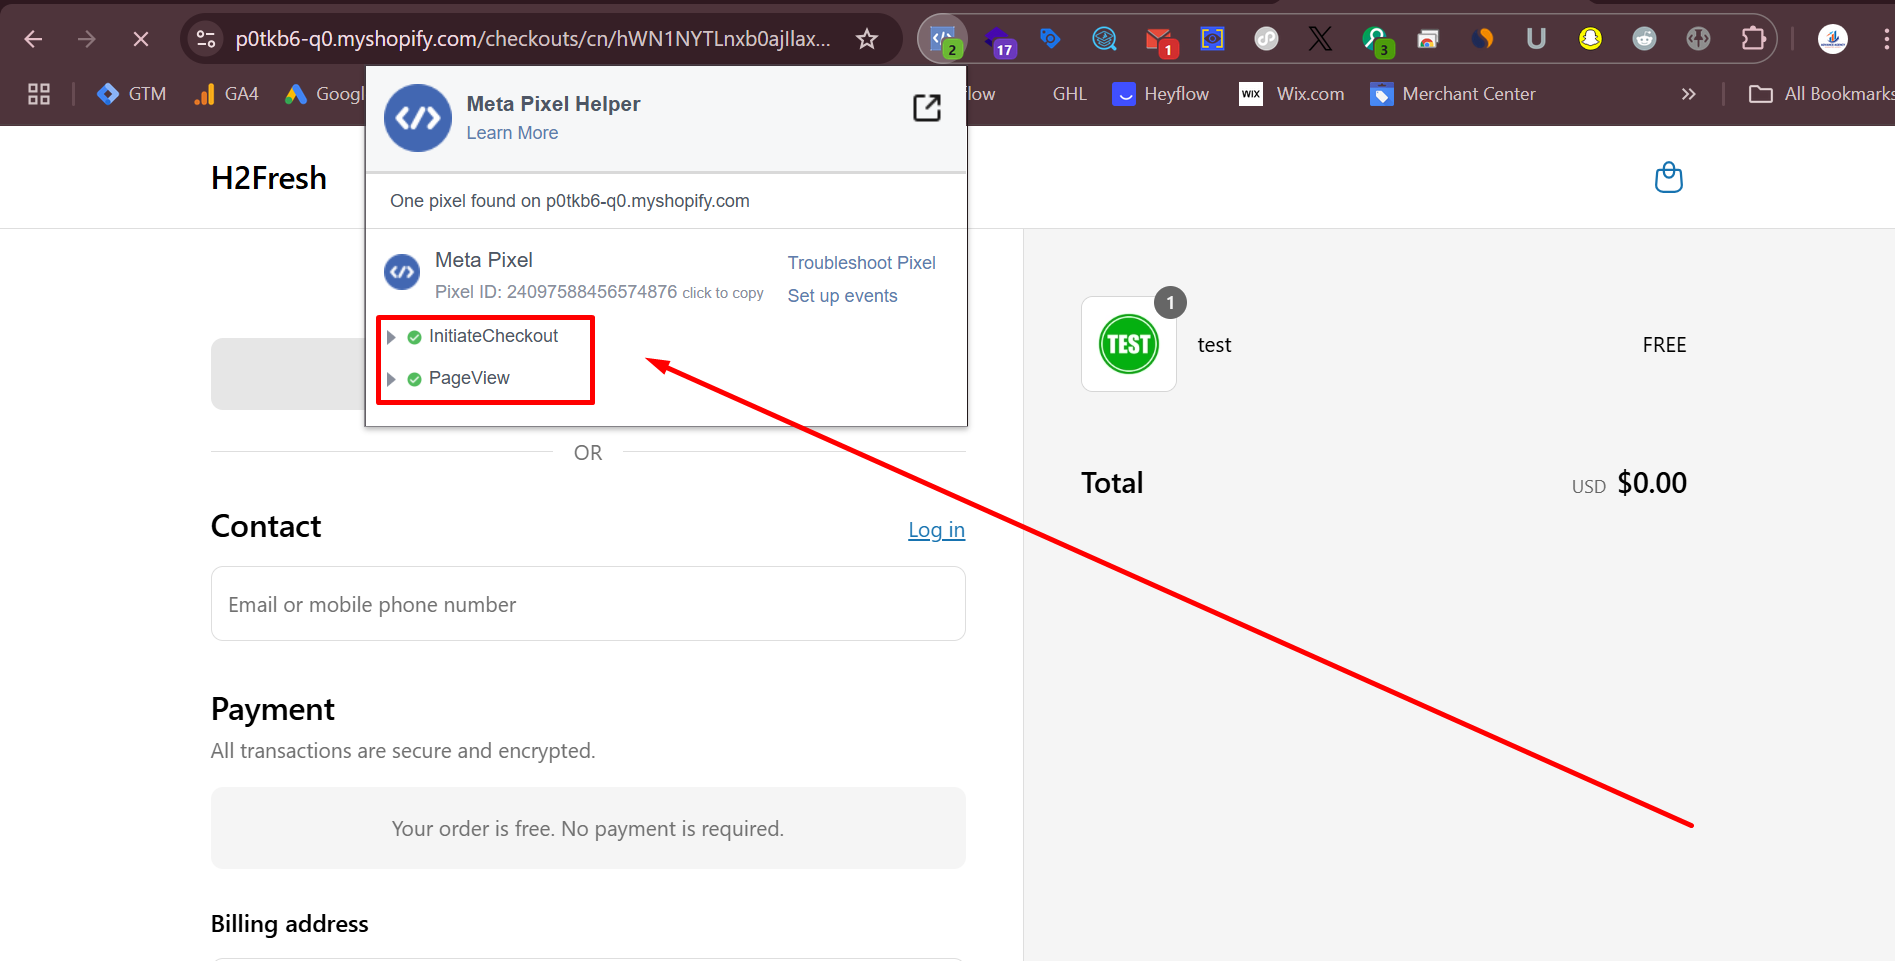
Task: Open the Chrome apps grid icon
Action: click(39, 94)
